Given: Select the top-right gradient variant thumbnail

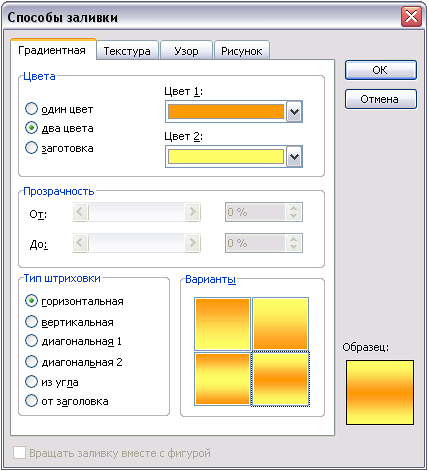Looking at the screenshot, I should (x=280, y=324).
